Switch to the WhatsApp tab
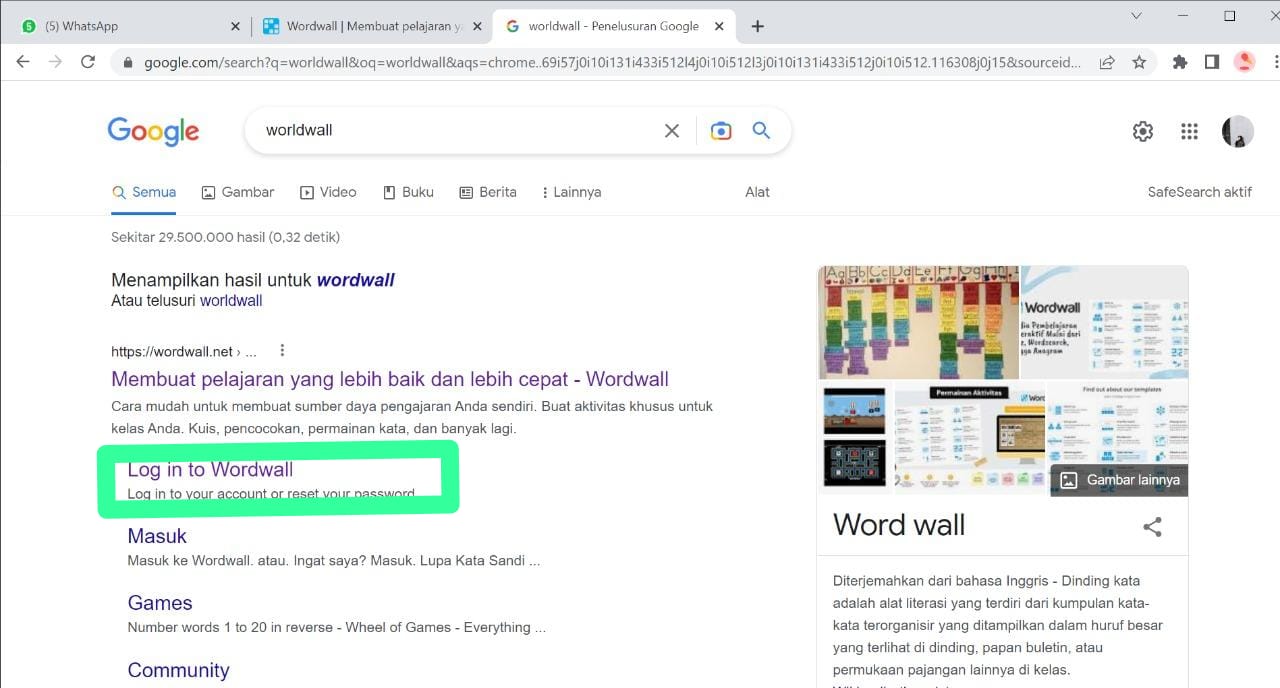 pos(130,26)
